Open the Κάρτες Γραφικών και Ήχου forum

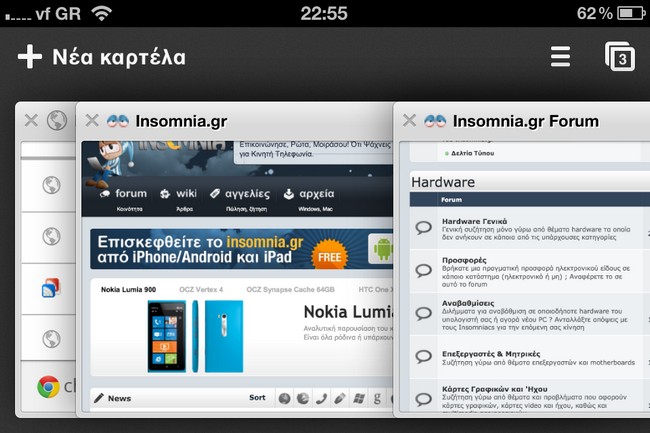pos(495,389)
